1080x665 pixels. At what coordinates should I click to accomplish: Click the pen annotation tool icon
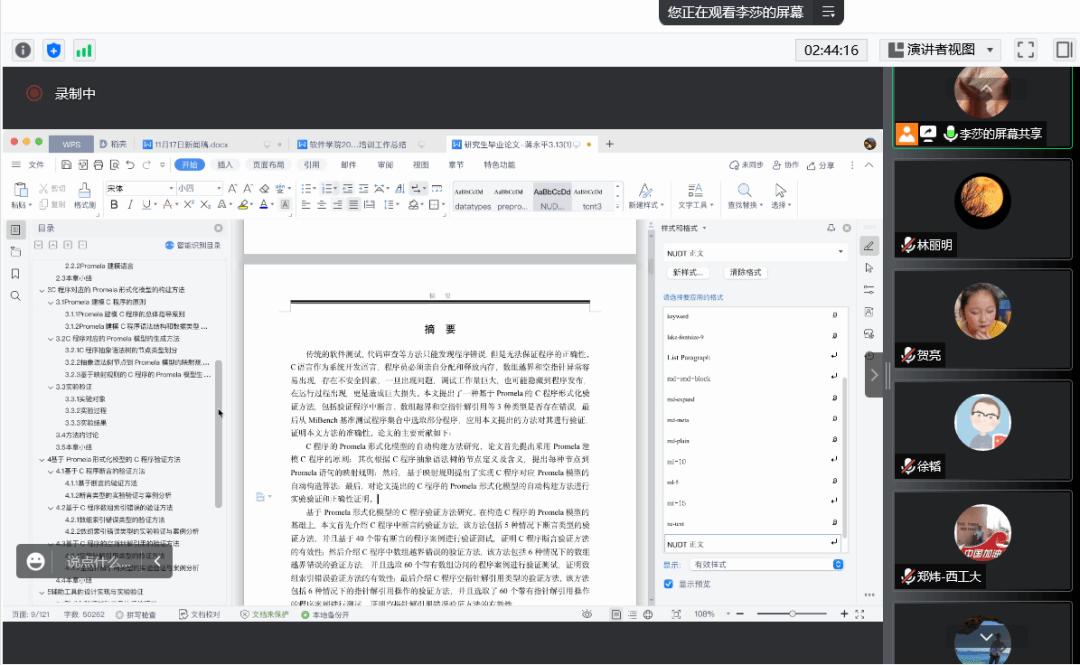click(x=868, y=246)
